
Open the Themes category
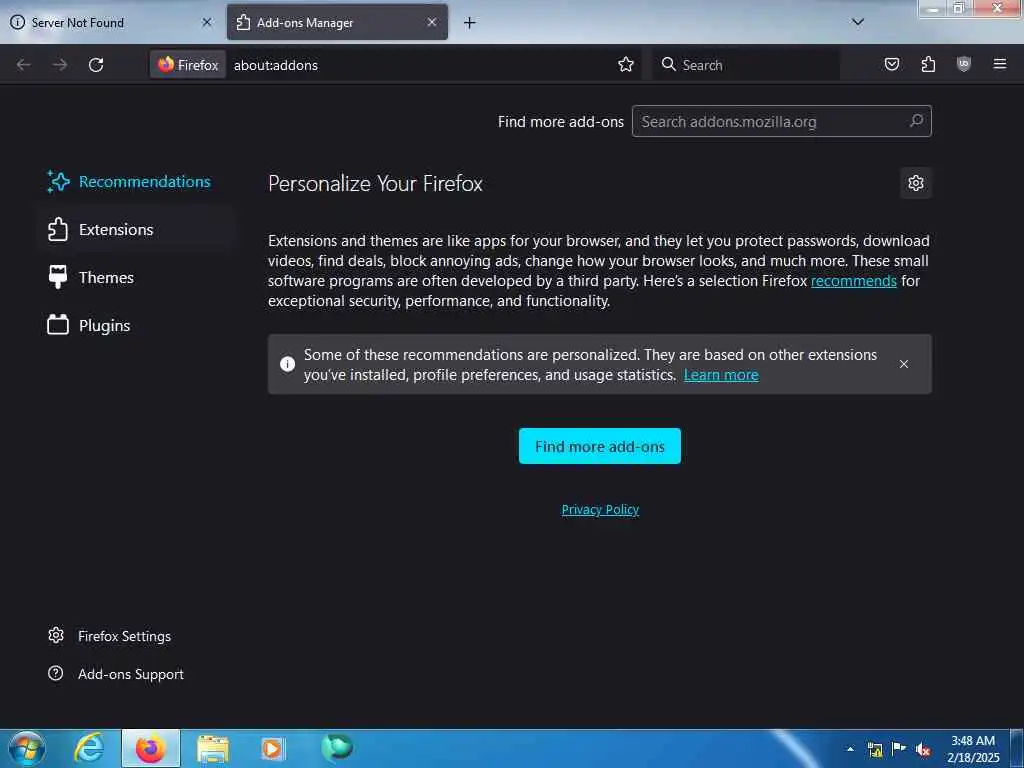point(135,278)
